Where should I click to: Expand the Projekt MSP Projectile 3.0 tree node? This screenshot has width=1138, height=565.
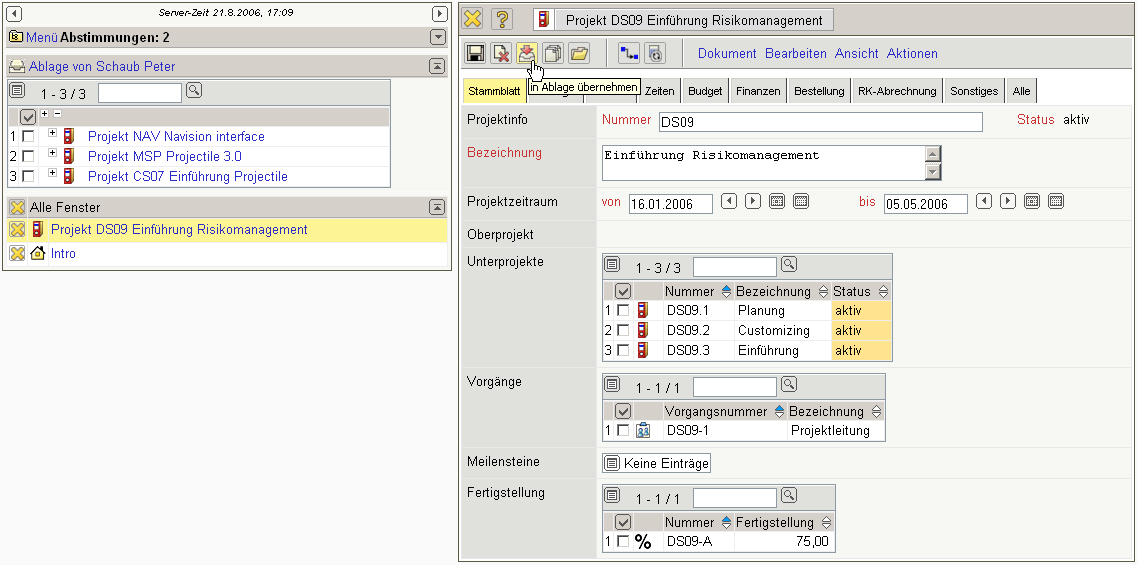click(x=52, y=155)
